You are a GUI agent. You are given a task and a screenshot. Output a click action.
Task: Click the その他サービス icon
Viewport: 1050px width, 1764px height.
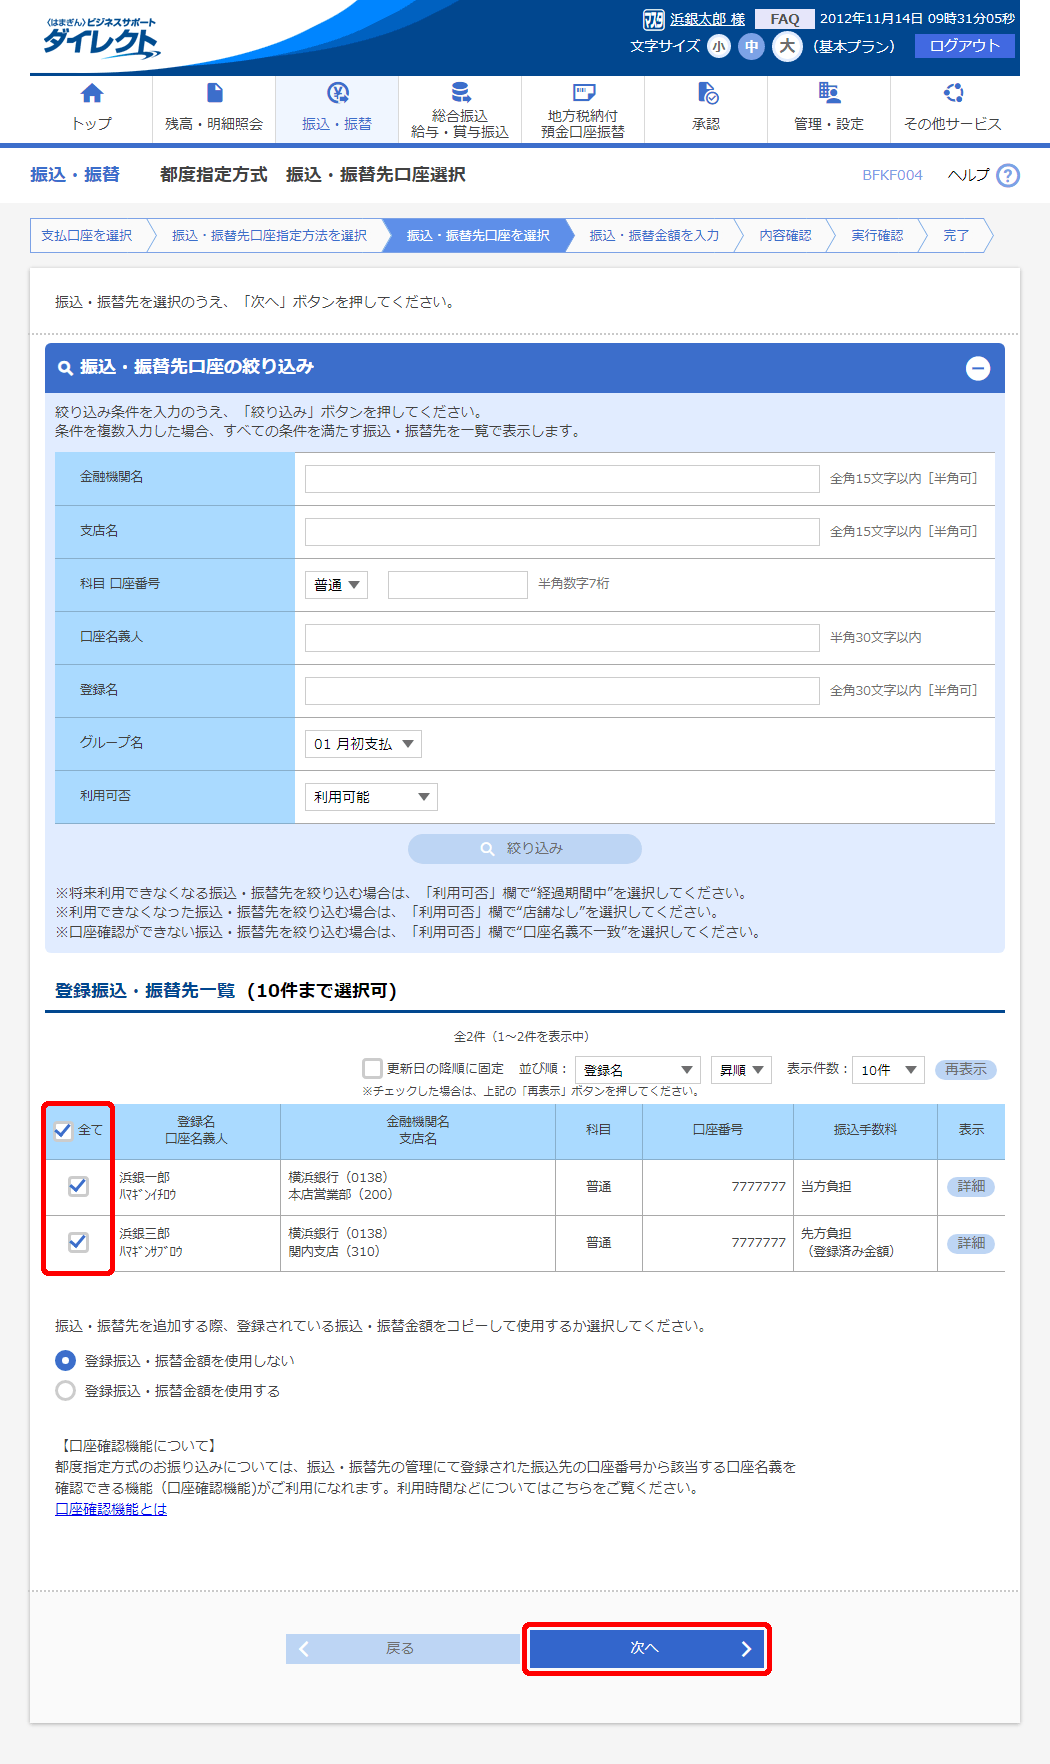coord(953,93)
